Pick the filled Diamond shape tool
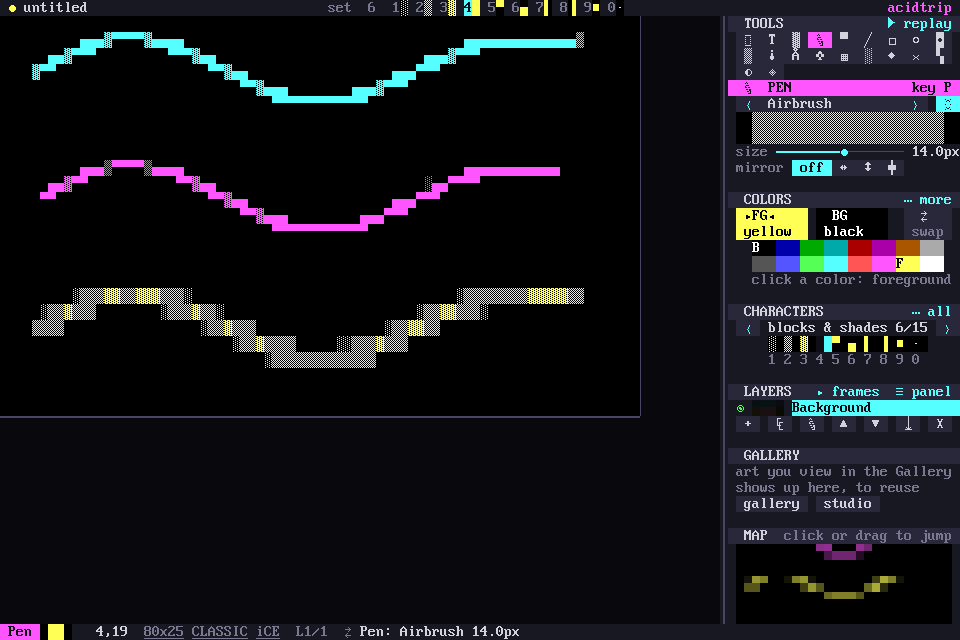960x640 pixels. (892, 56)
